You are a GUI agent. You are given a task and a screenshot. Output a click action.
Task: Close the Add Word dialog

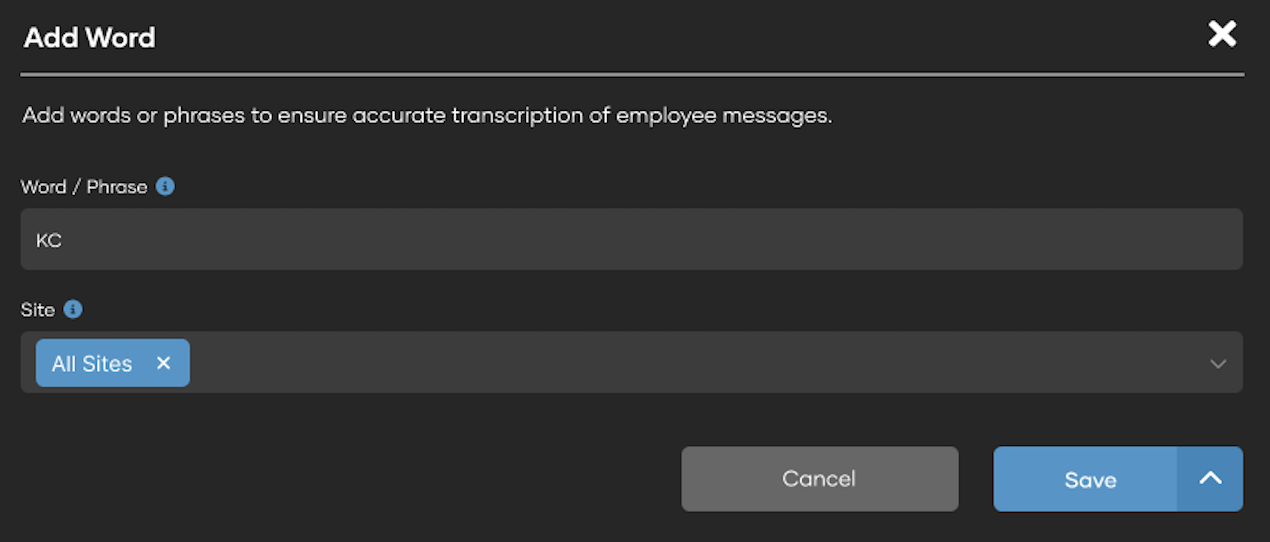click(1222, 35)
